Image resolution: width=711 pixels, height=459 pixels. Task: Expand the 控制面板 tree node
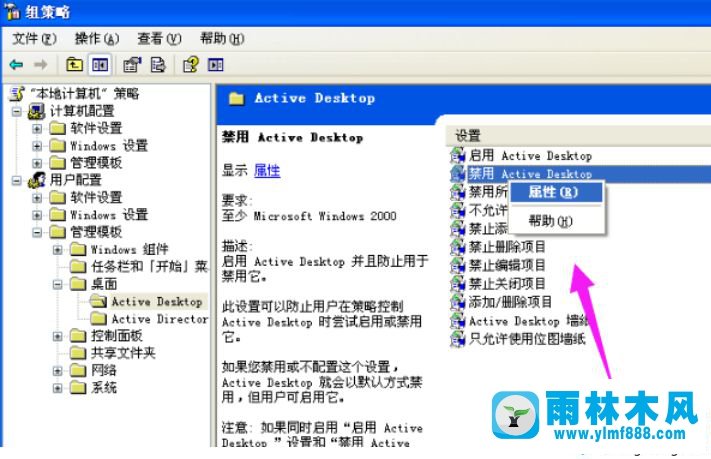pyautogui.click(x=58, y=337)
